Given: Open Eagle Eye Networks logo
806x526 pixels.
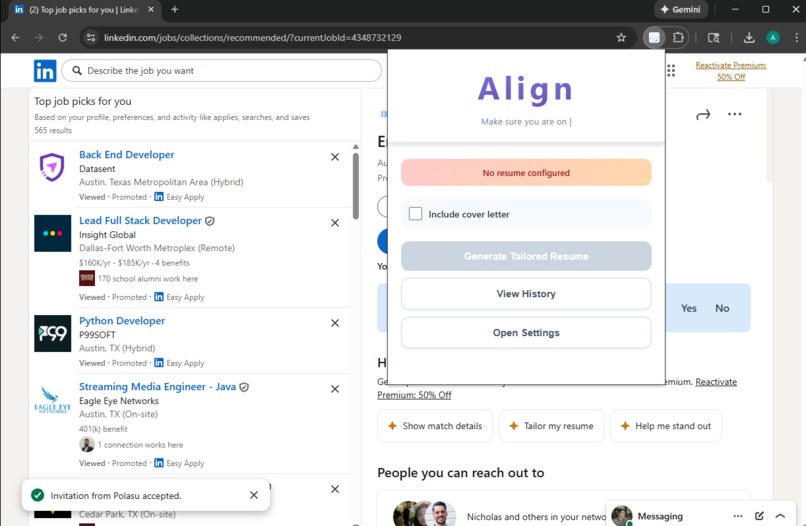Looking at the screenshot, I should [x=52, y=400].
